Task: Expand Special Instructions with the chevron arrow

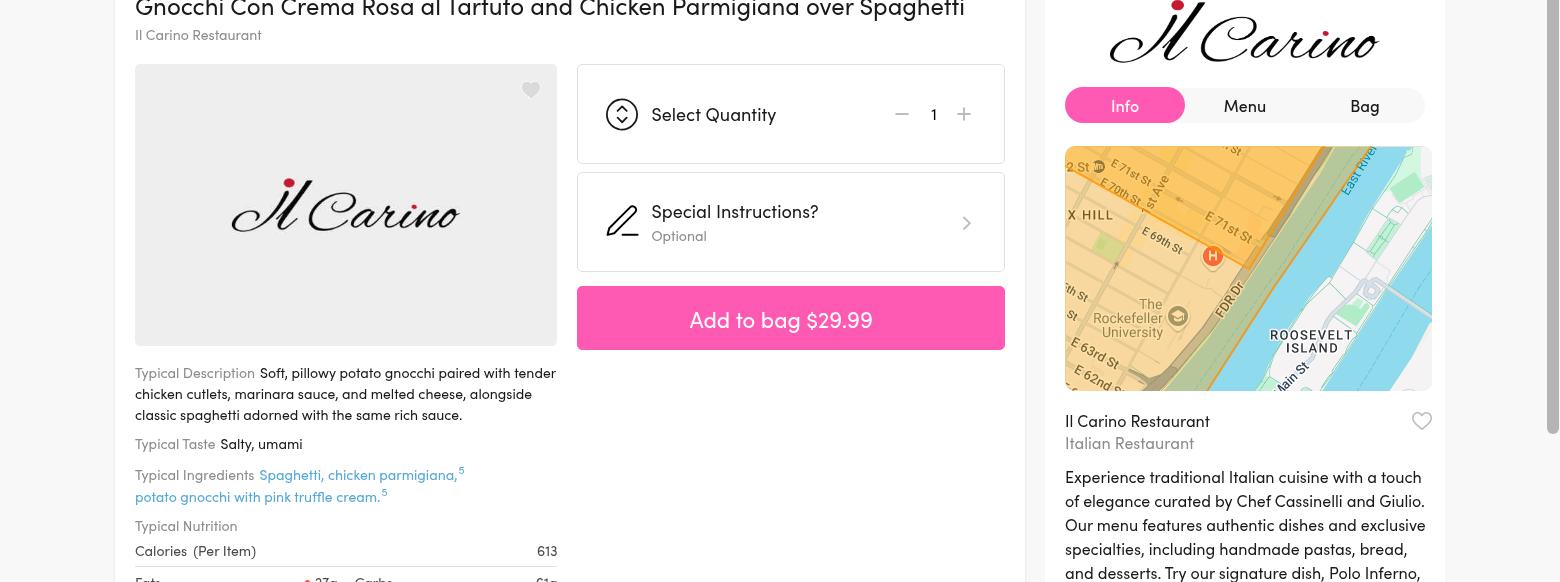Action: point(966,223)
